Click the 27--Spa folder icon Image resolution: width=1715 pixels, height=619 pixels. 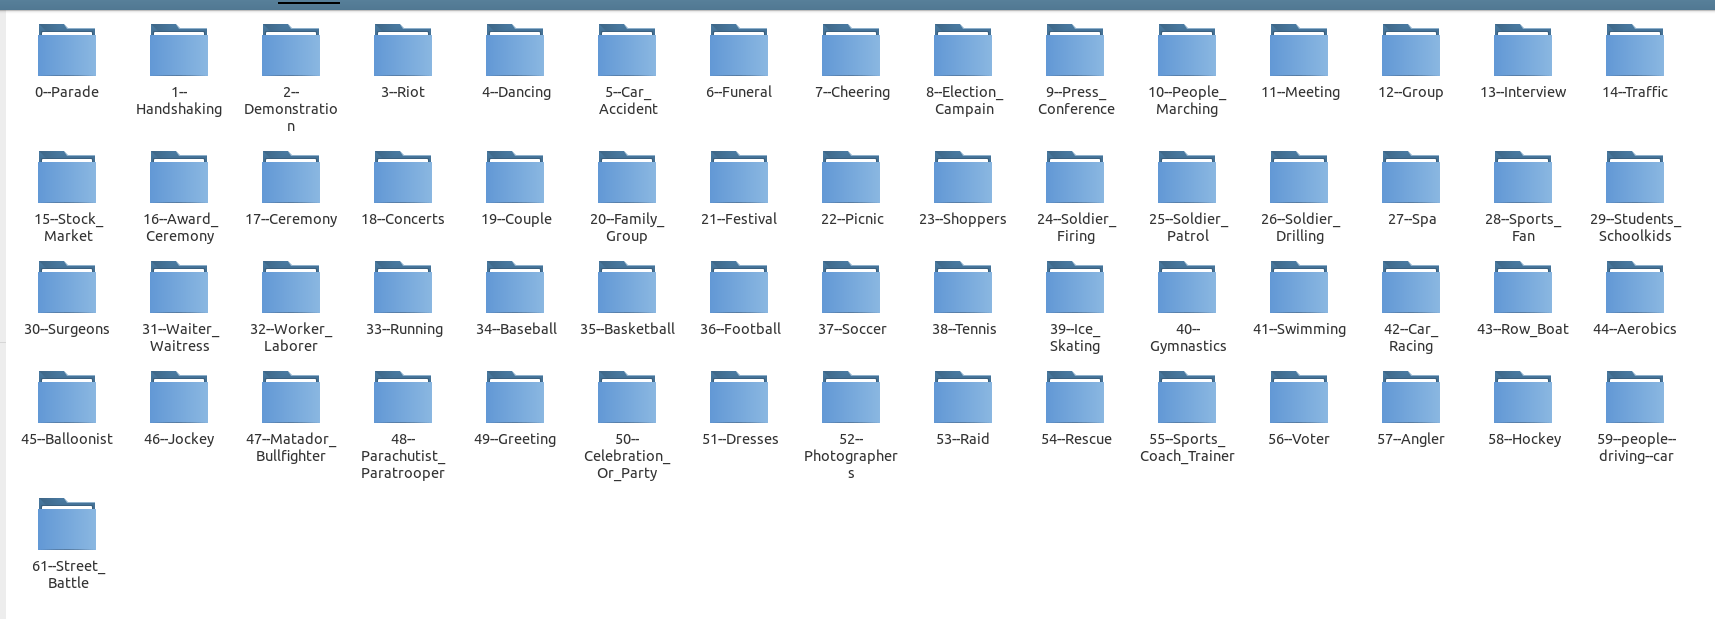[1411, 178]
